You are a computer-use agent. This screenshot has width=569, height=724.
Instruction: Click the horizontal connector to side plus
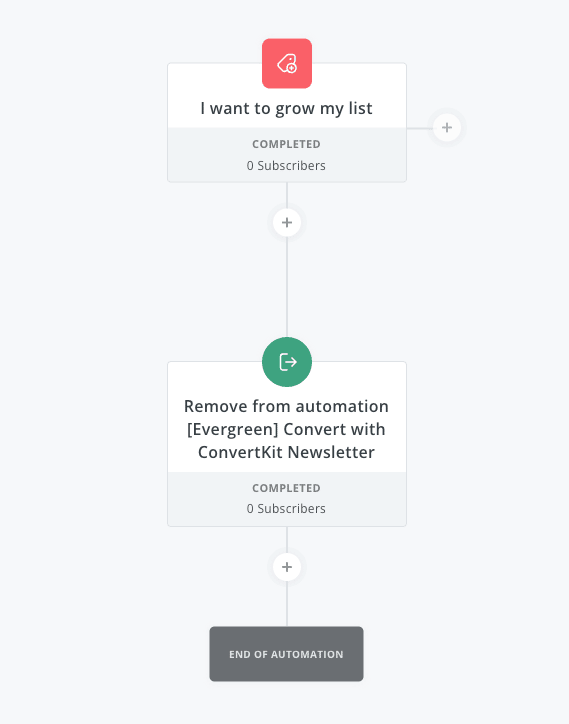point(420,128)
